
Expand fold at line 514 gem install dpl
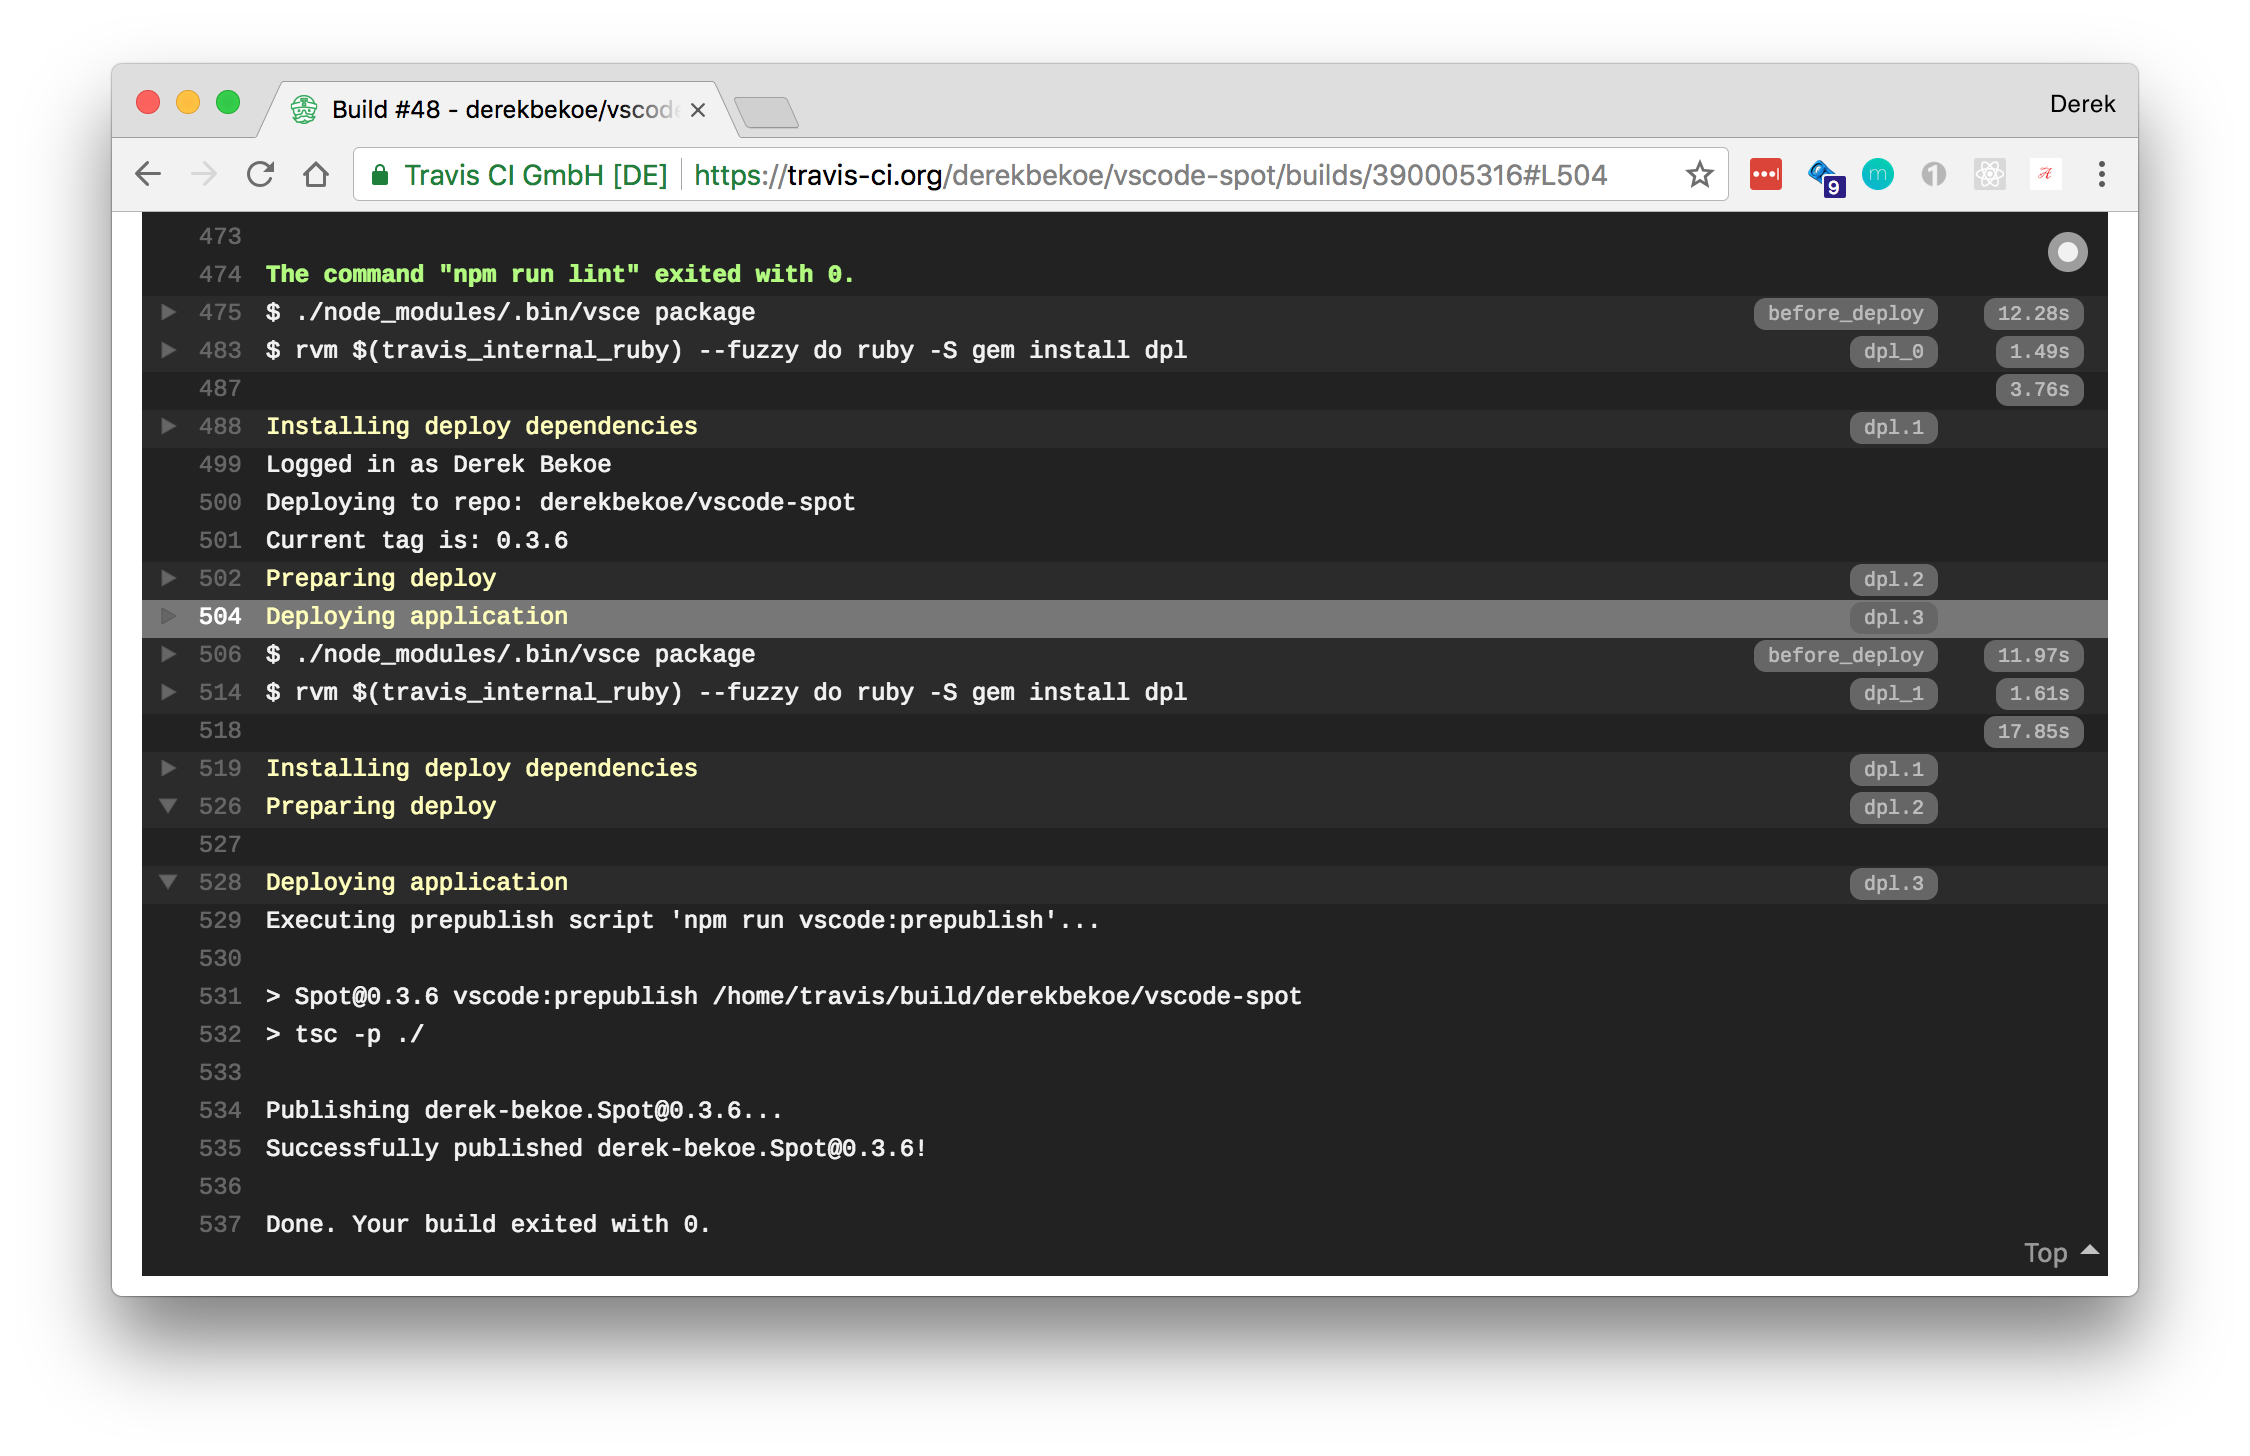click(169, 692)
